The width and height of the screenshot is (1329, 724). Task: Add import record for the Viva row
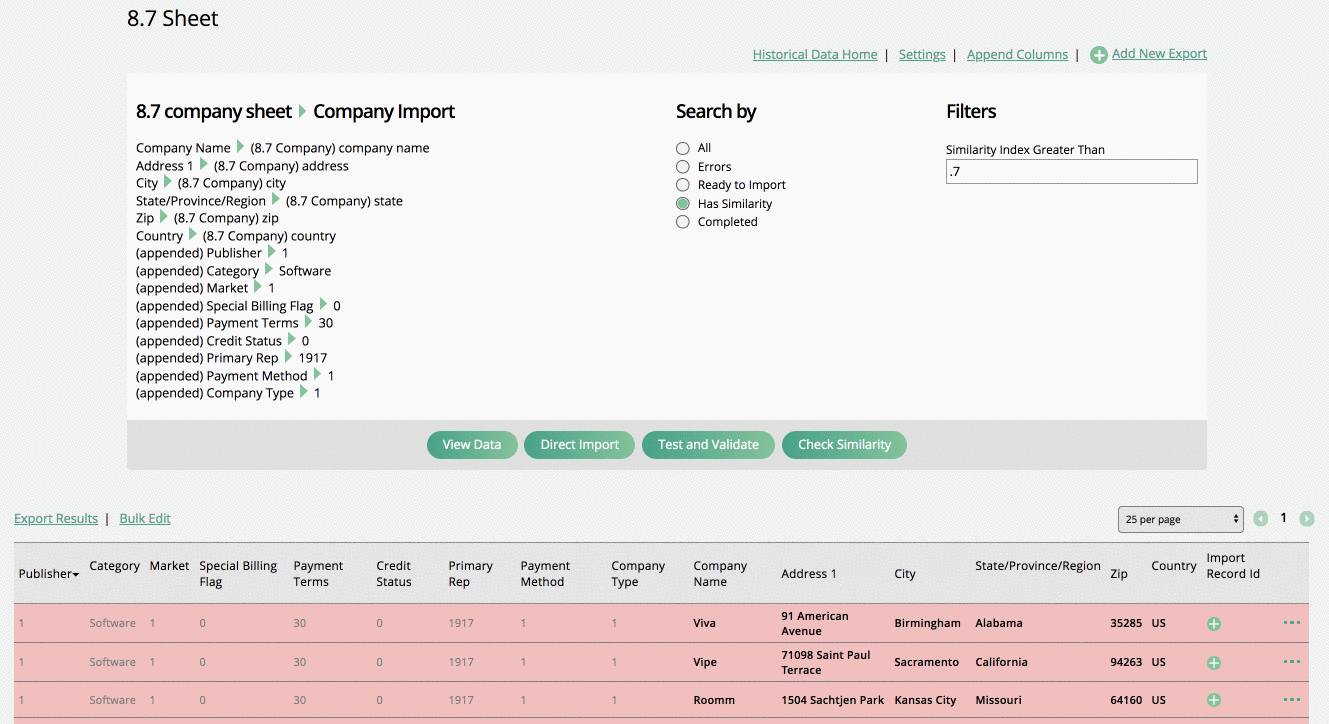click(x=1213, y=623)
